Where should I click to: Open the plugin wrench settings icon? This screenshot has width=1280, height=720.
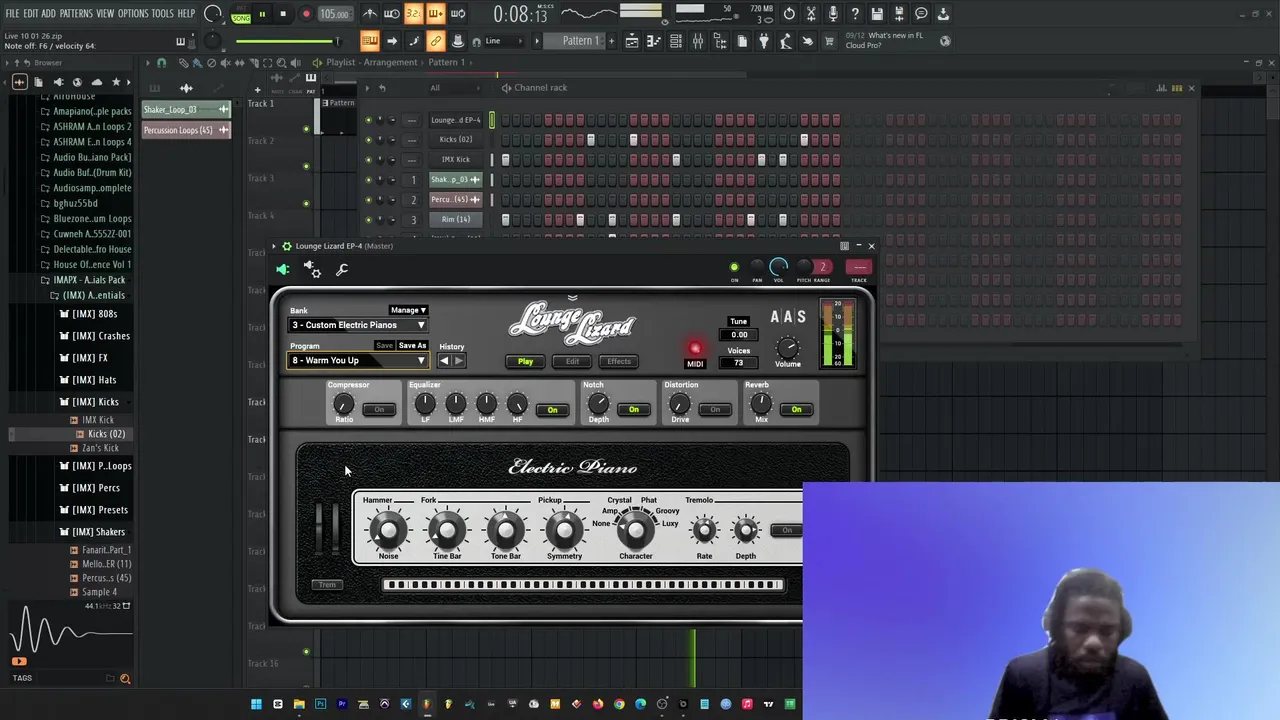(342, 269)
